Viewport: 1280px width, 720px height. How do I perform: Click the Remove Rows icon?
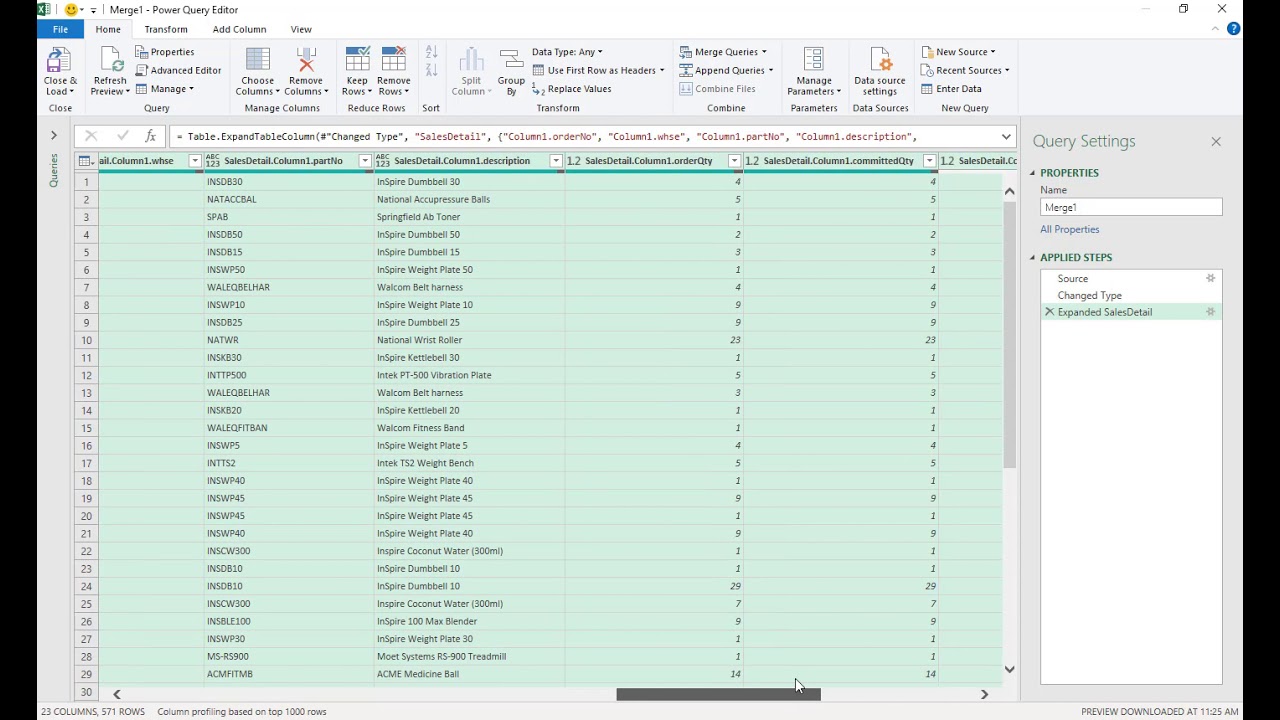tap(394, 60)
